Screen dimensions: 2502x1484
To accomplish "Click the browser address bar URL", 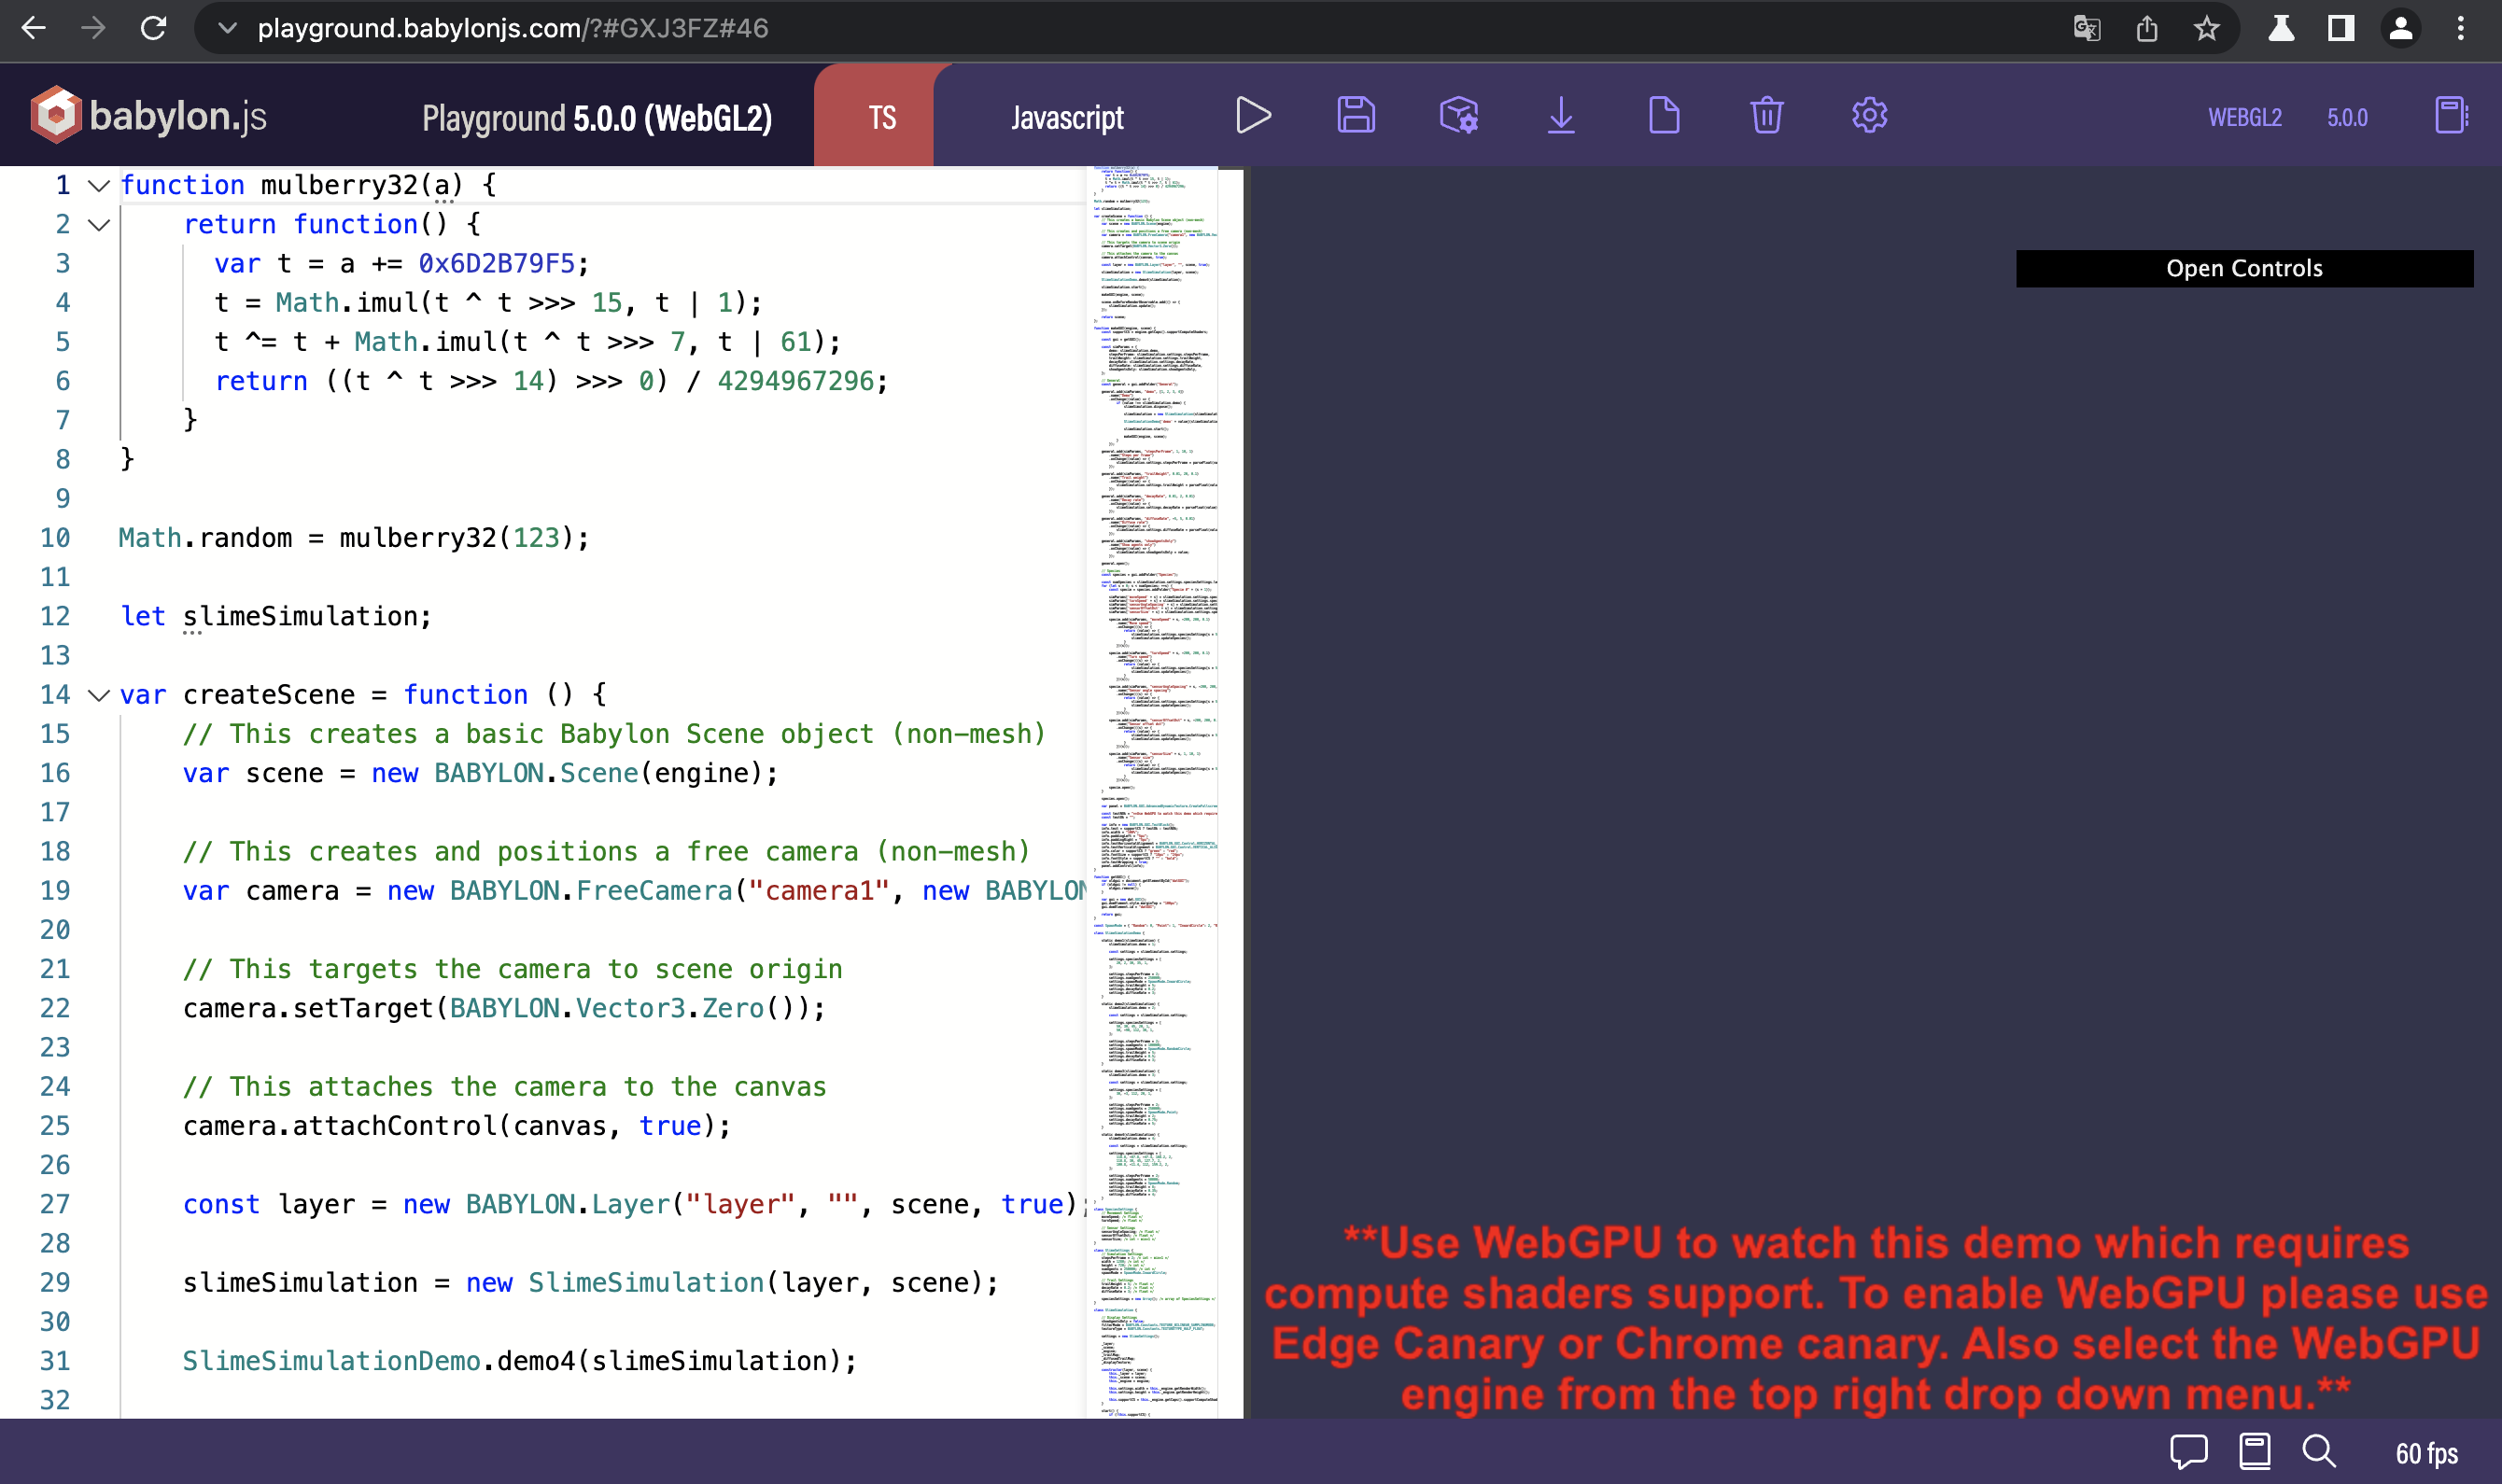I will 512,28.
